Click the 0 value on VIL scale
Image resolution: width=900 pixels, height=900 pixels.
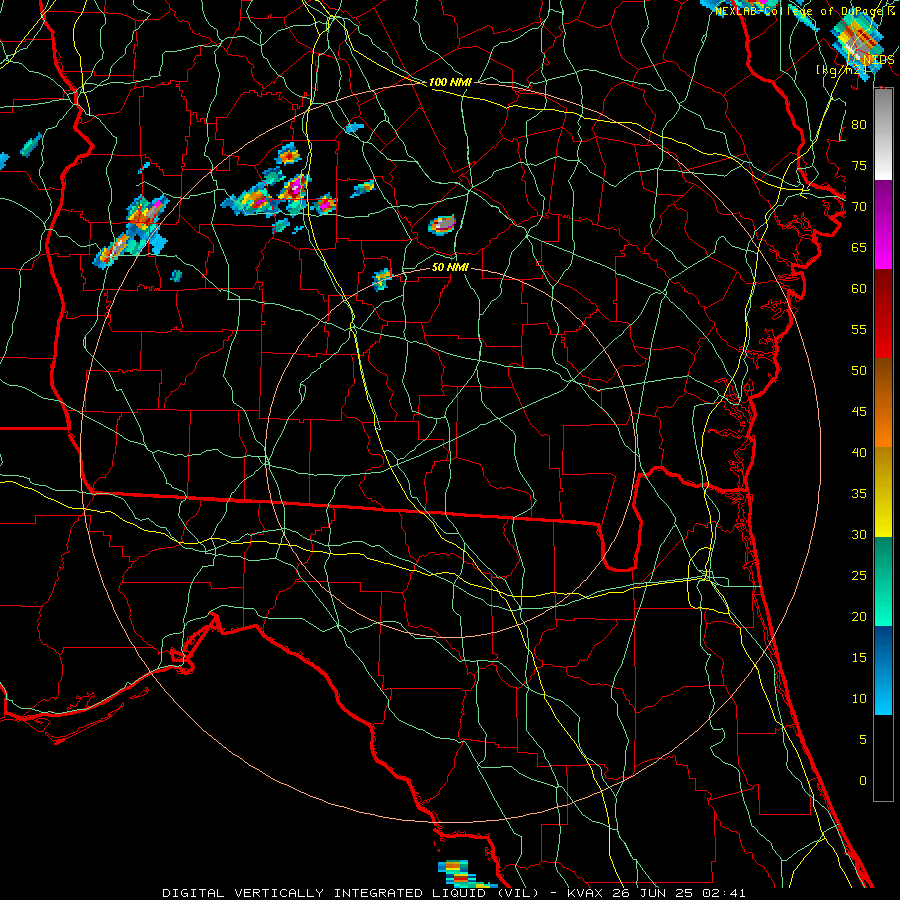pos(863,781)
